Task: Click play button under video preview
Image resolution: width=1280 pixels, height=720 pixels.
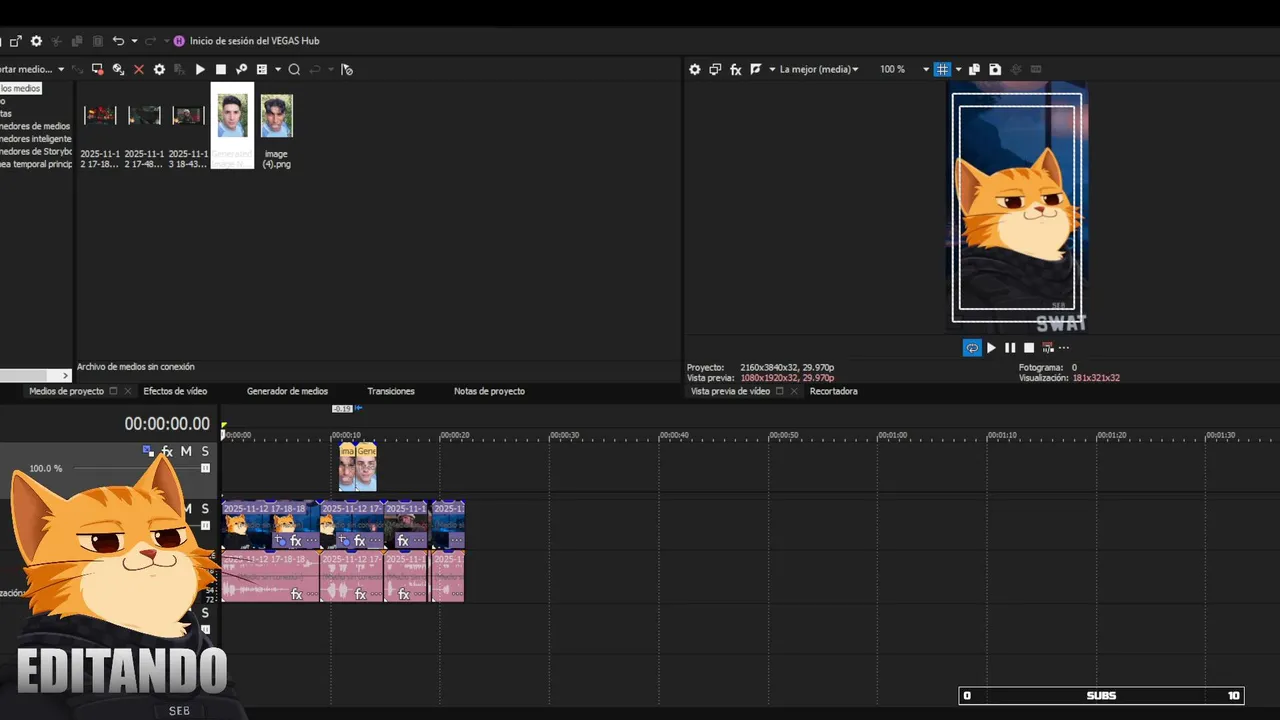Action: point(991,348)
